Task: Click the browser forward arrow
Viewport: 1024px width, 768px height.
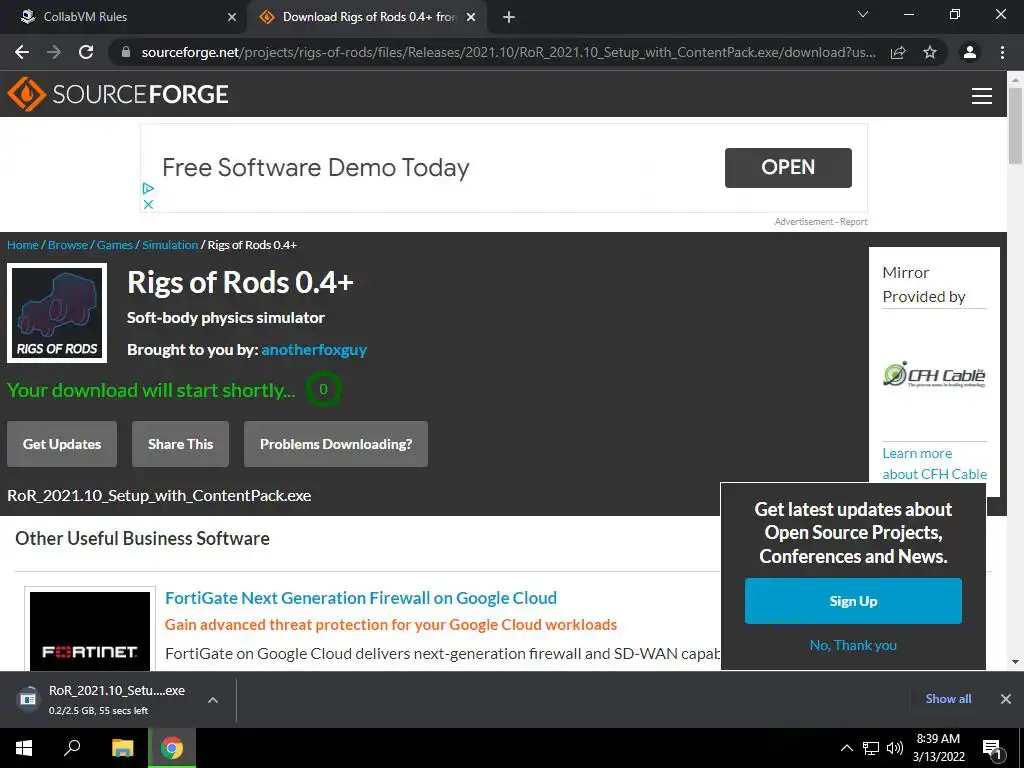Action: pyautogui.click(x=54, y=52)
